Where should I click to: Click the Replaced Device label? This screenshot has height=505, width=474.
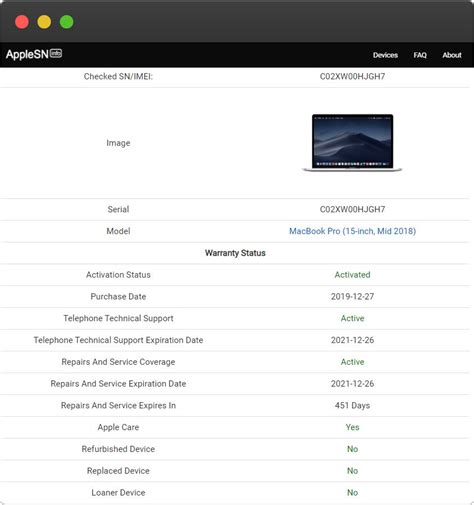[118, 471]
